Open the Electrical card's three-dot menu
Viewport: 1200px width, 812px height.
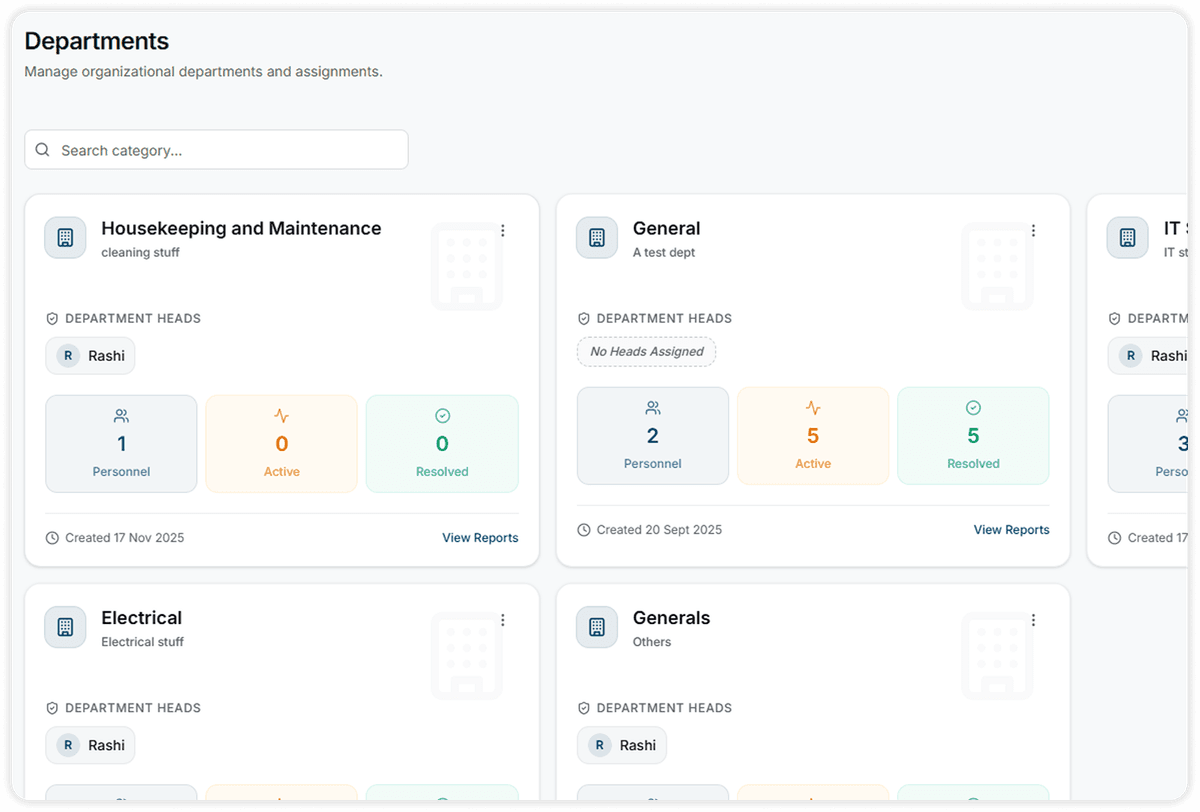pyautogui.click(x=503, y=620)
